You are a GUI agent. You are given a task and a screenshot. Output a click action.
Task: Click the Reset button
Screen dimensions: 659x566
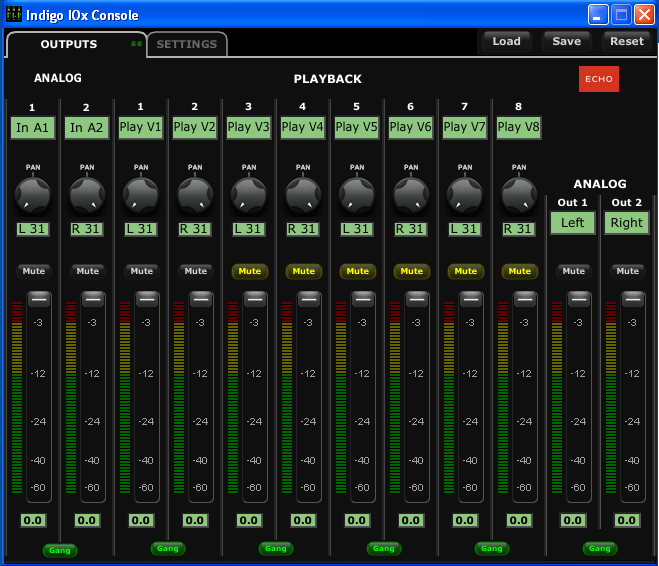pyautogui.click(x=627, y=41)
